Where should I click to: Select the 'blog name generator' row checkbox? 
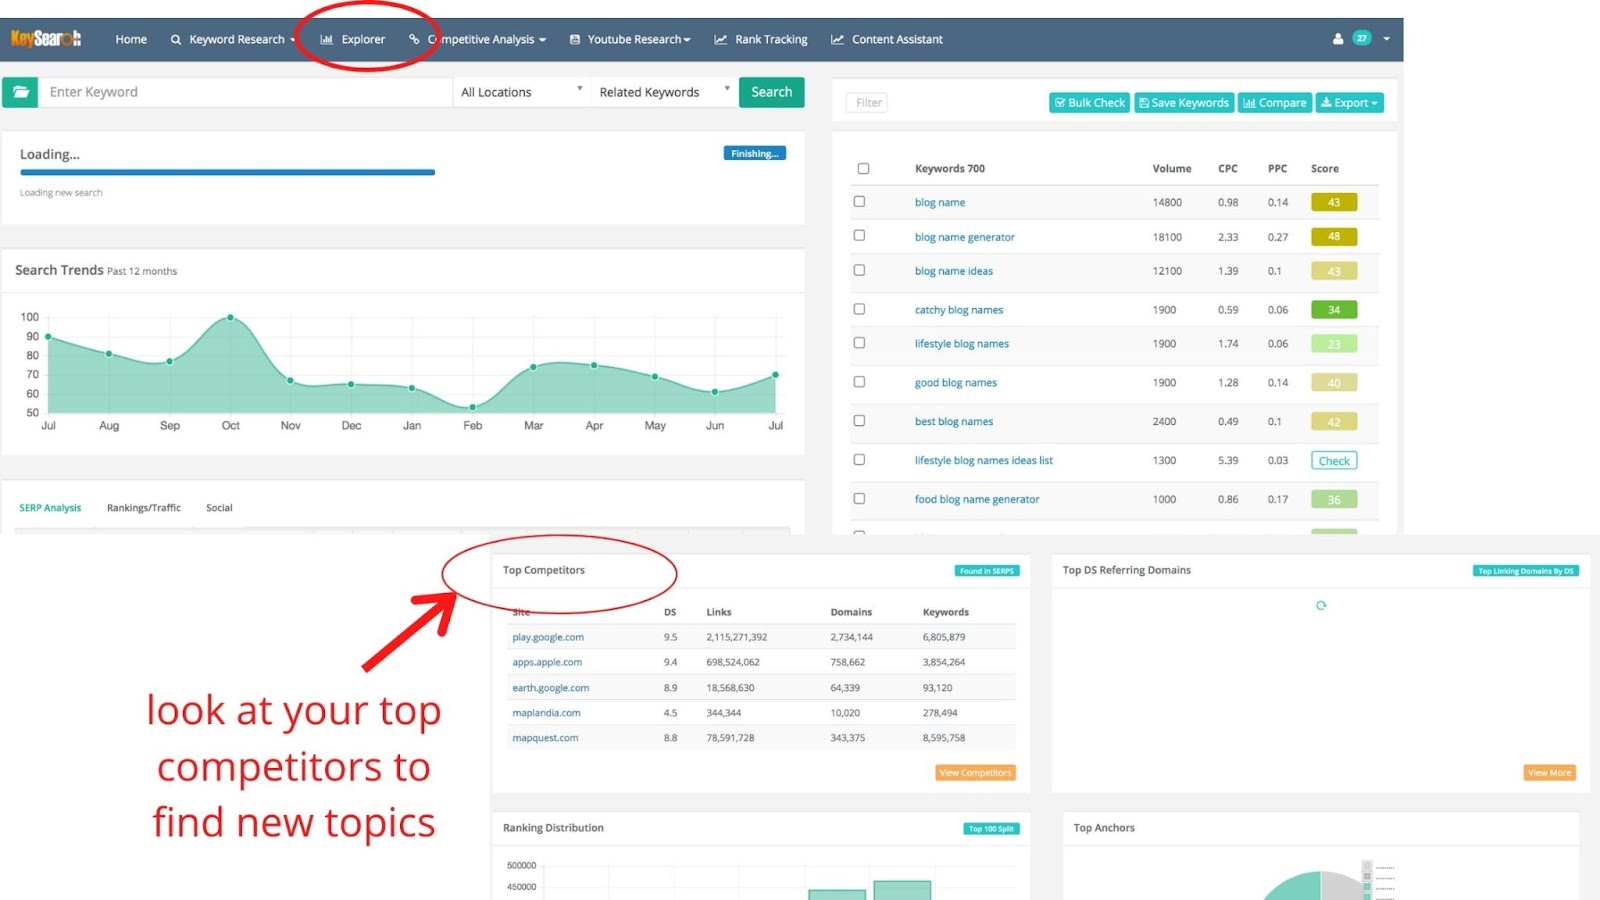tap(859, 236)
